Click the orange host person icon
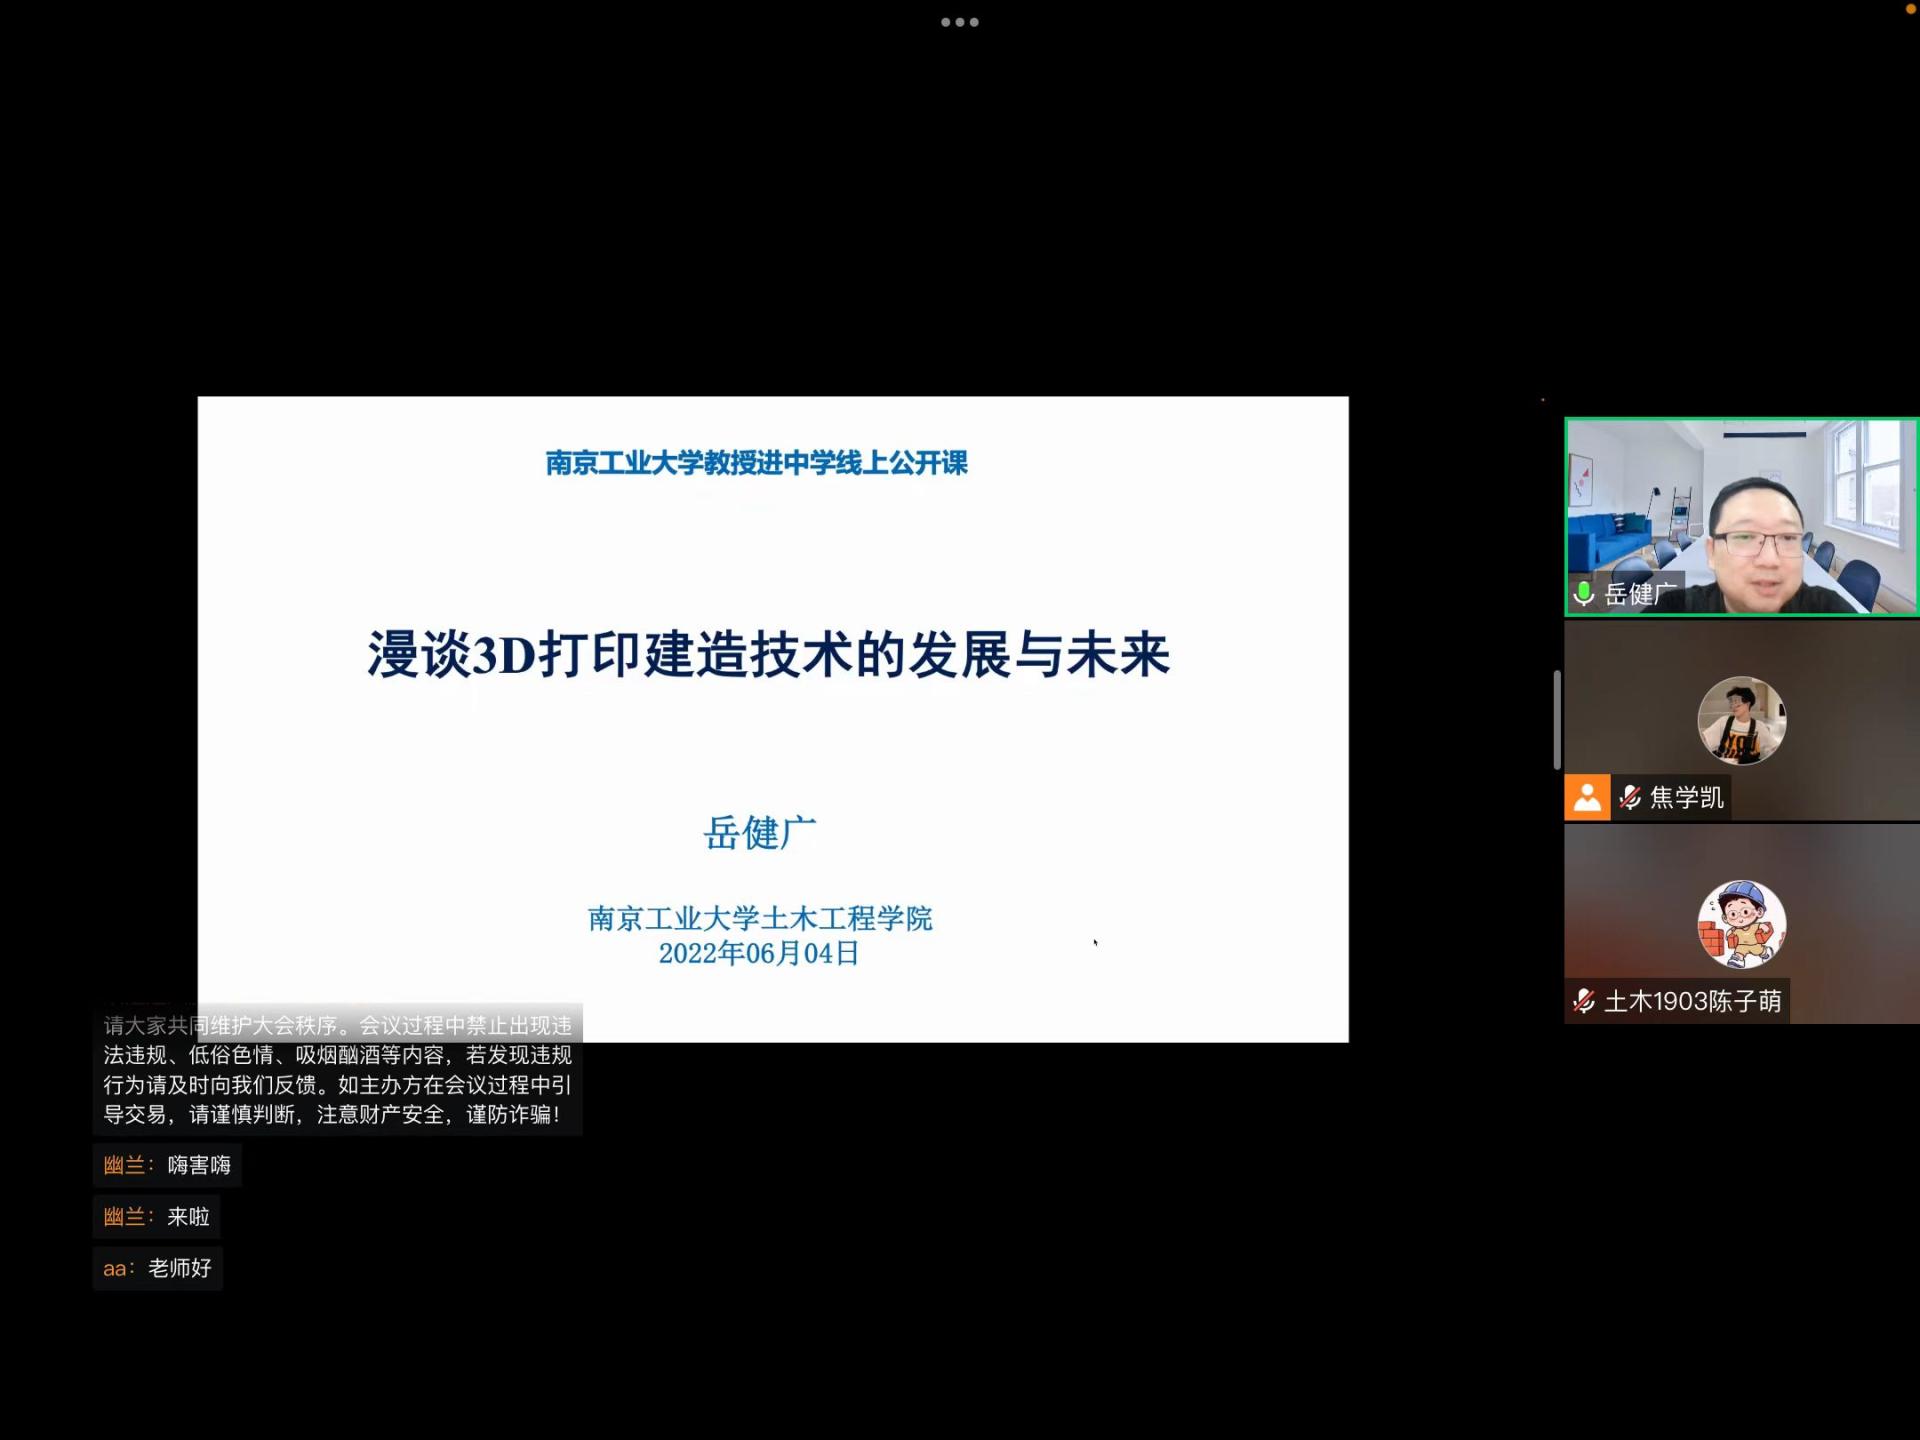 click(x=1587, y=797)
